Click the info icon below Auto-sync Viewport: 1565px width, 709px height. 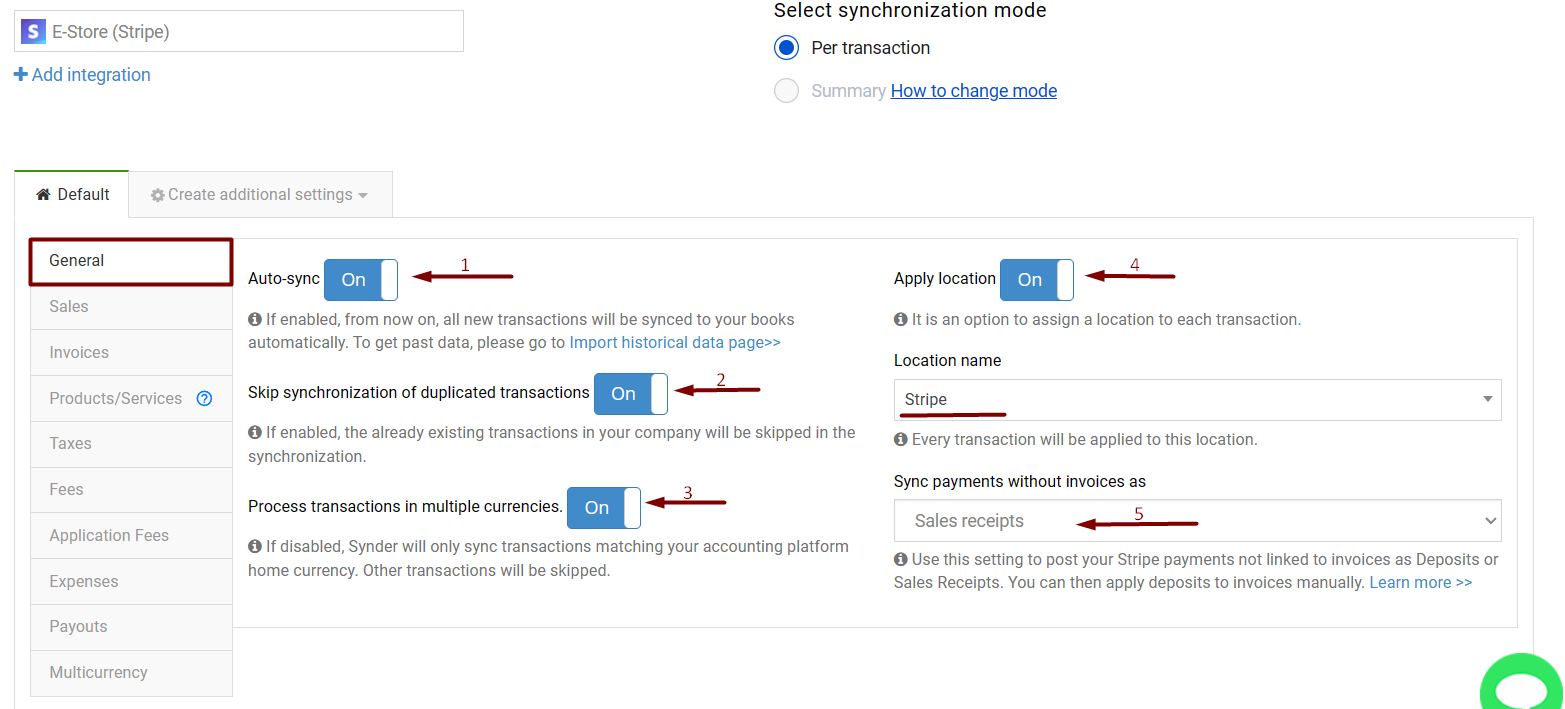[254, 319]
